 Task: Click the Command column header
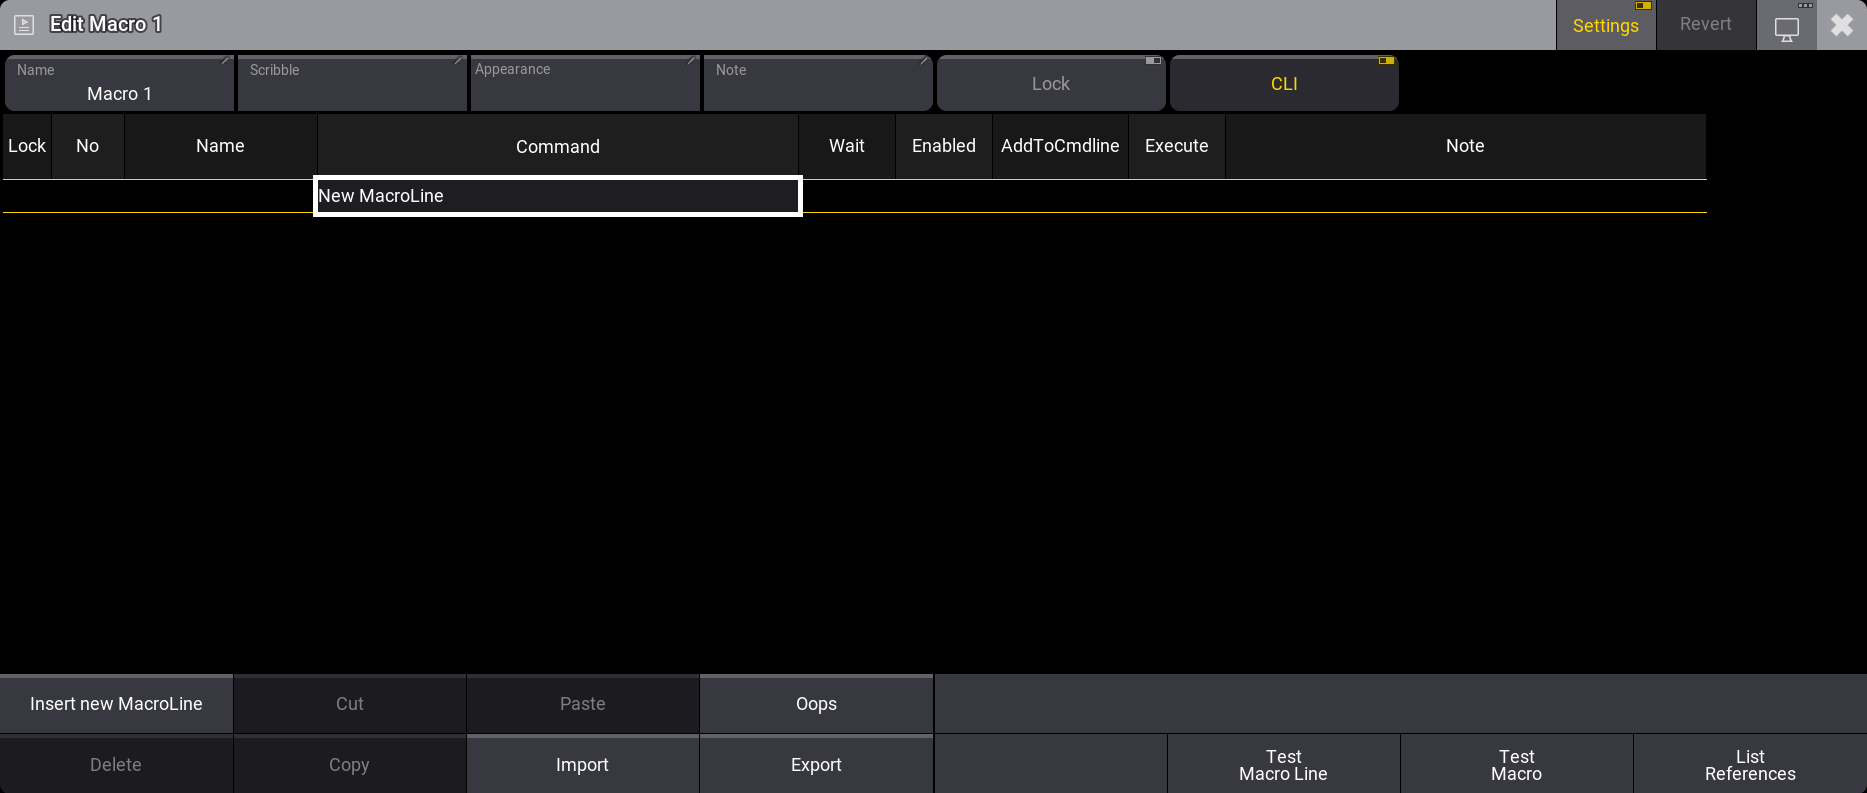[x=557, y=147]
